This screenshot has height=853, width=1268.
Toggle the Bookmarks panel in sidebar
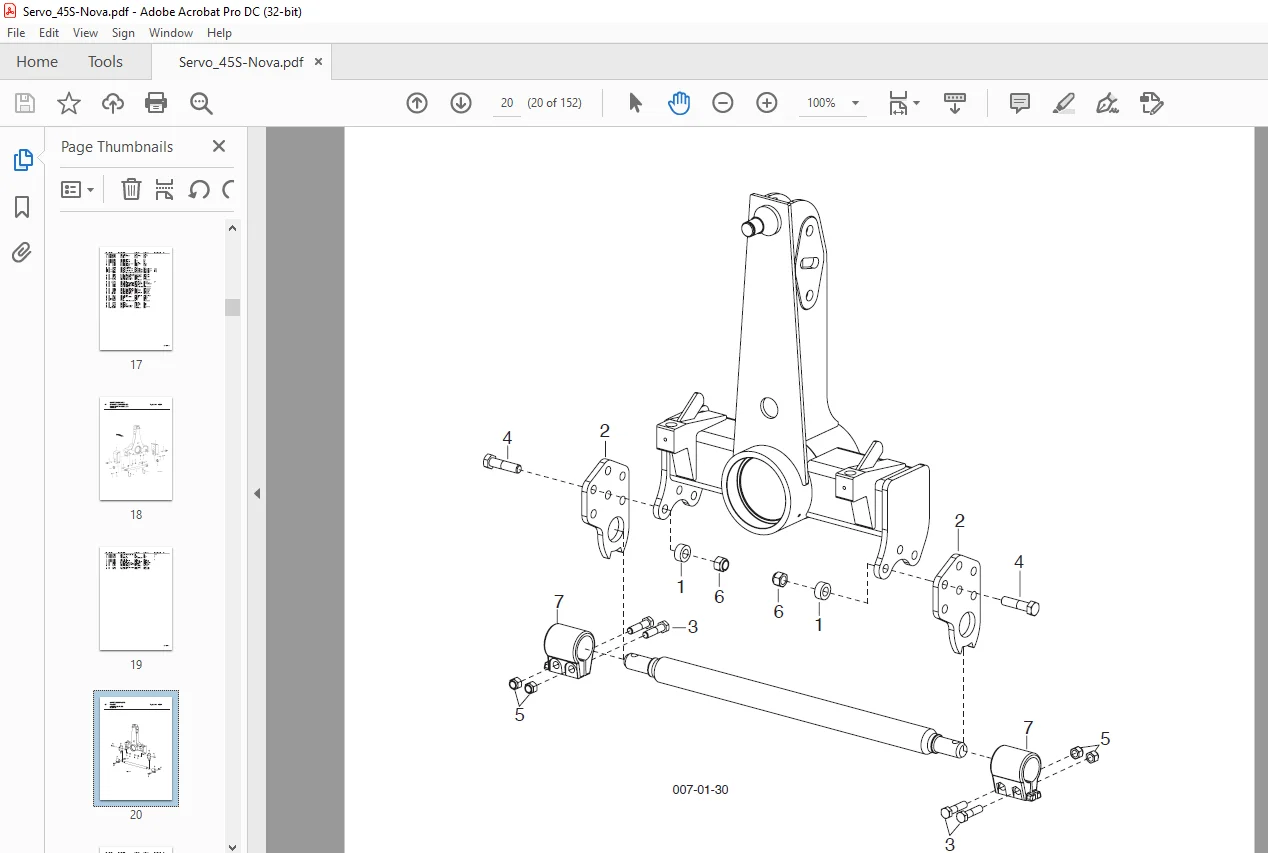click(x=22, y=207)
